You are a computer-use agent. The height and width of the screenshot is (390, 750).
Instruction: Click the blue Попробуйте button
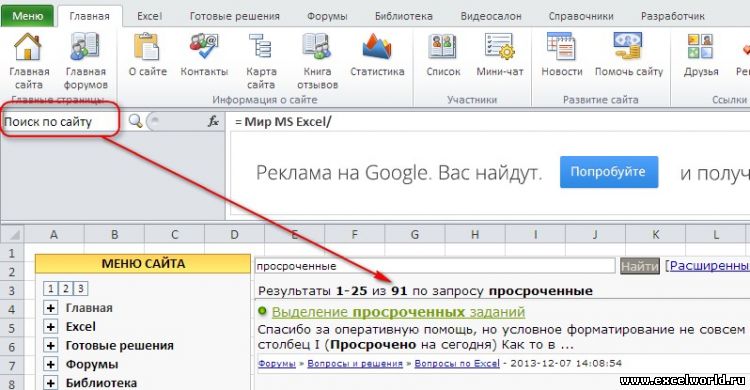pyautogui.click(x=608, y=172)
